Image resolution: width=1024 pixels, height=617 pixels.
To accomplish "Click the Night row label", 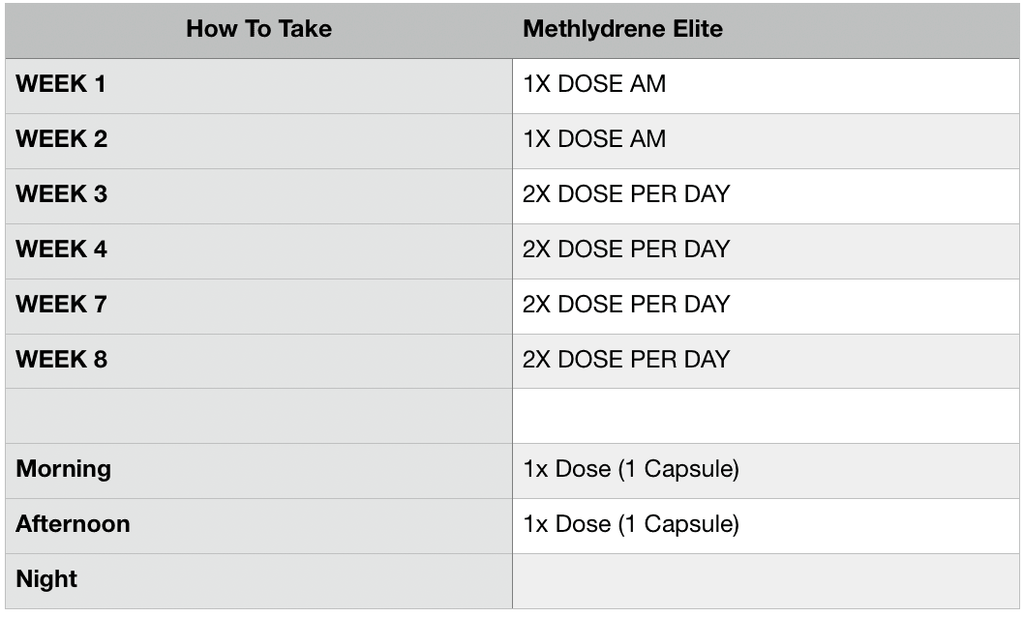I will coord(47,580).
